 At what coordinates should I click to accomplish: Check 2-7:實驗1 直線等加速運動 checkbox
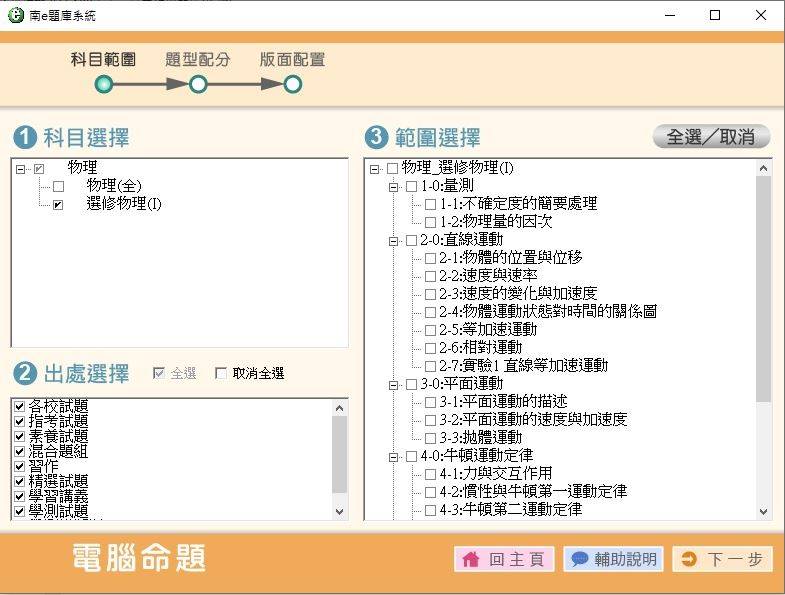tap(431, 366)
